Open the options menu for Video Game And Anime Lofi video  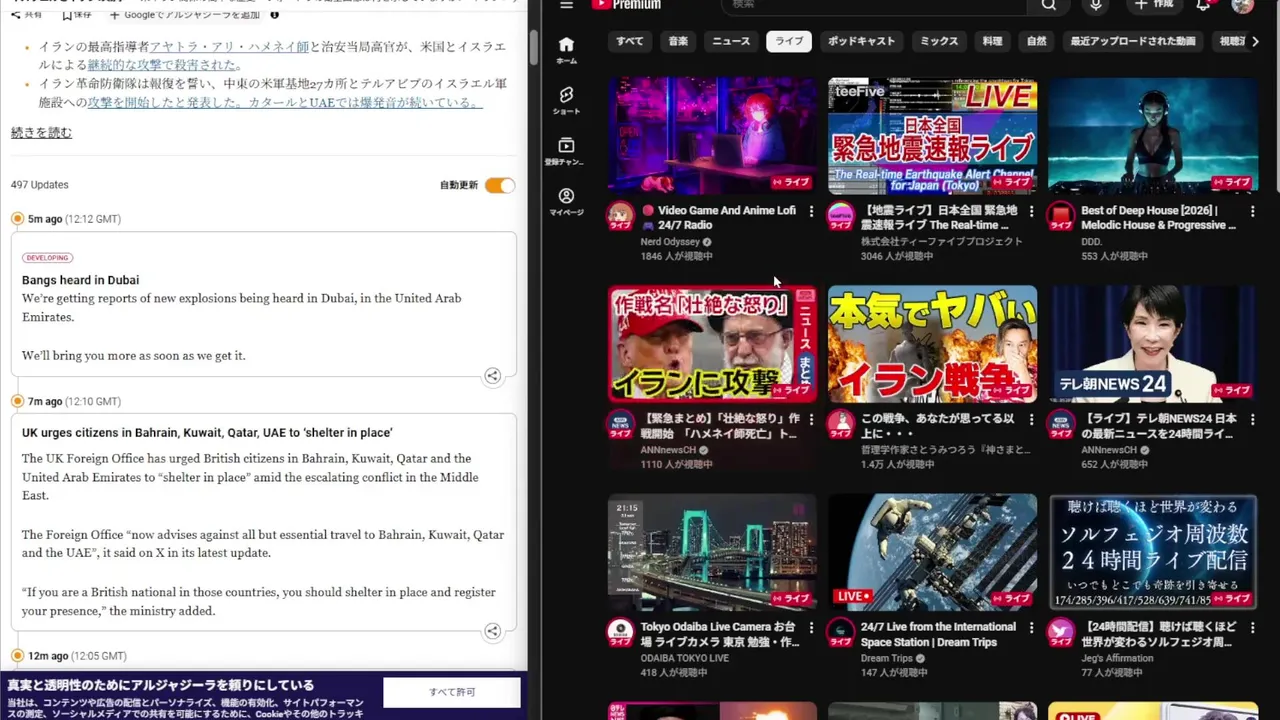tap(811, 211)
